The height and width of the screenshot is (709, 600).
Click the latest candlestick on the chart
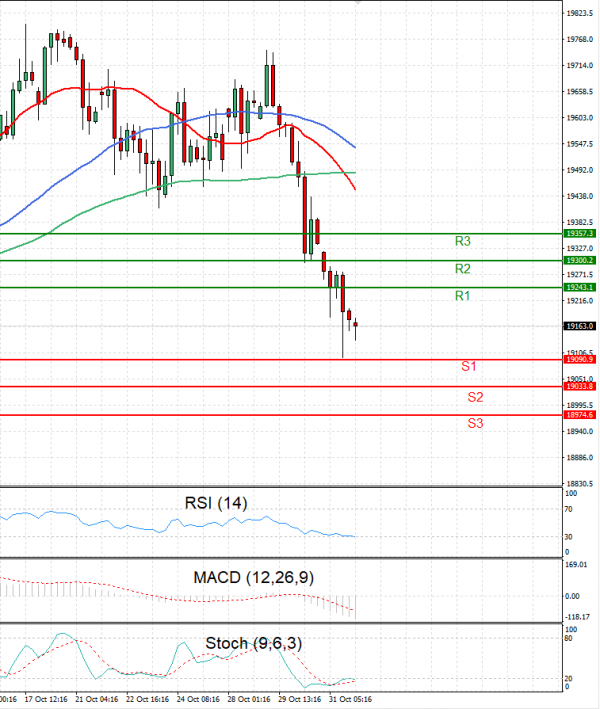(356, 325)
